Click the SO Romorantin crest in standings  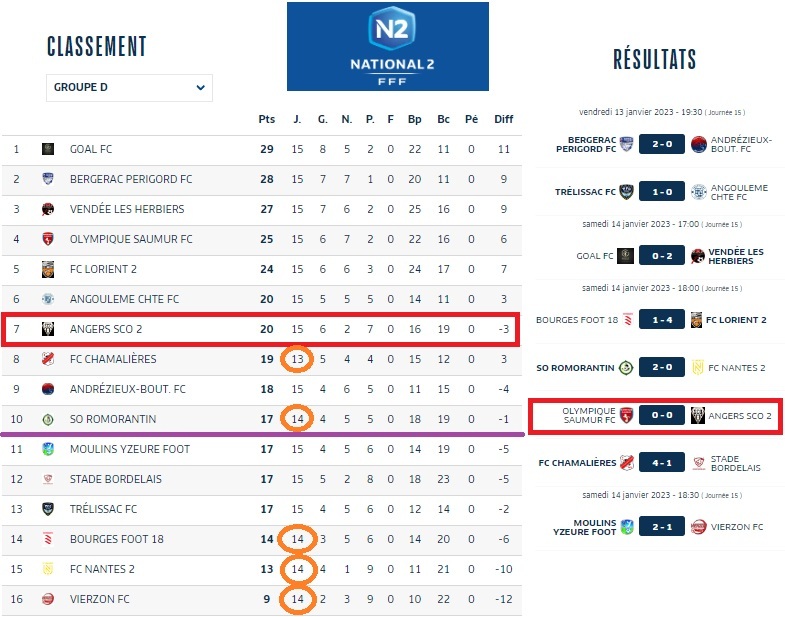(47, 419)
